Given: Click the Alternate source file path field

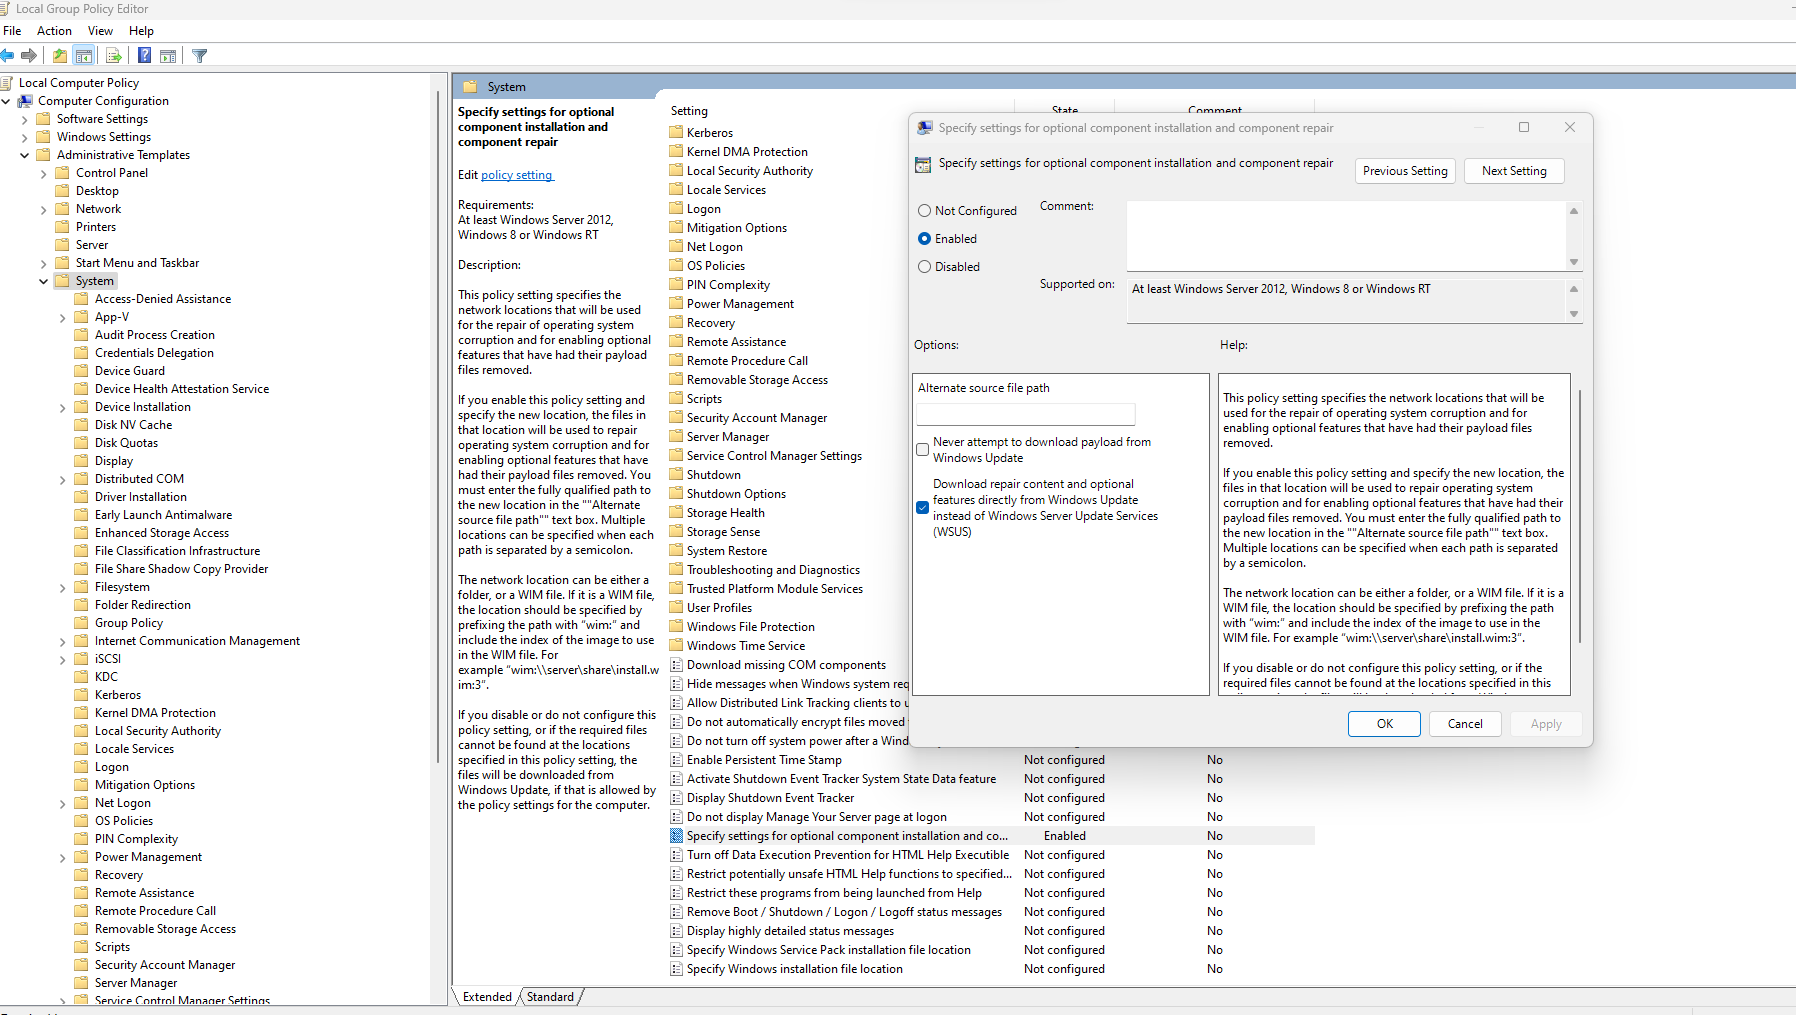Looking at the screenshot, I should pyautogui.click(x=1026, y=414).
